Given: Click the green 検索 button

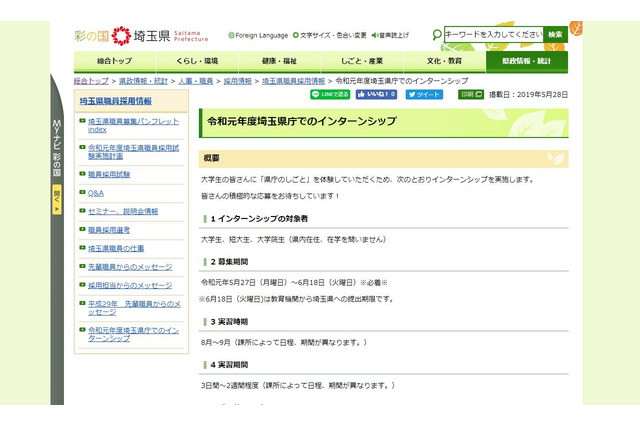Looking at the screenshot, I should (556, 35).
